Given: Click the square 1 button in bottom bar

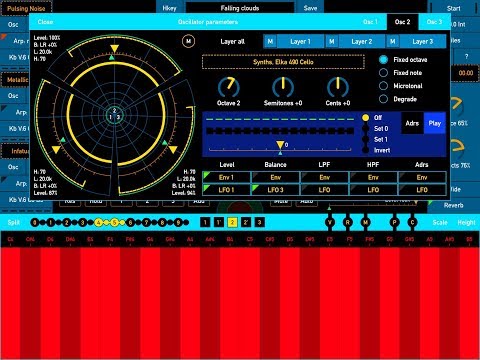Looking at the screenshot, I should click(205, 222).
